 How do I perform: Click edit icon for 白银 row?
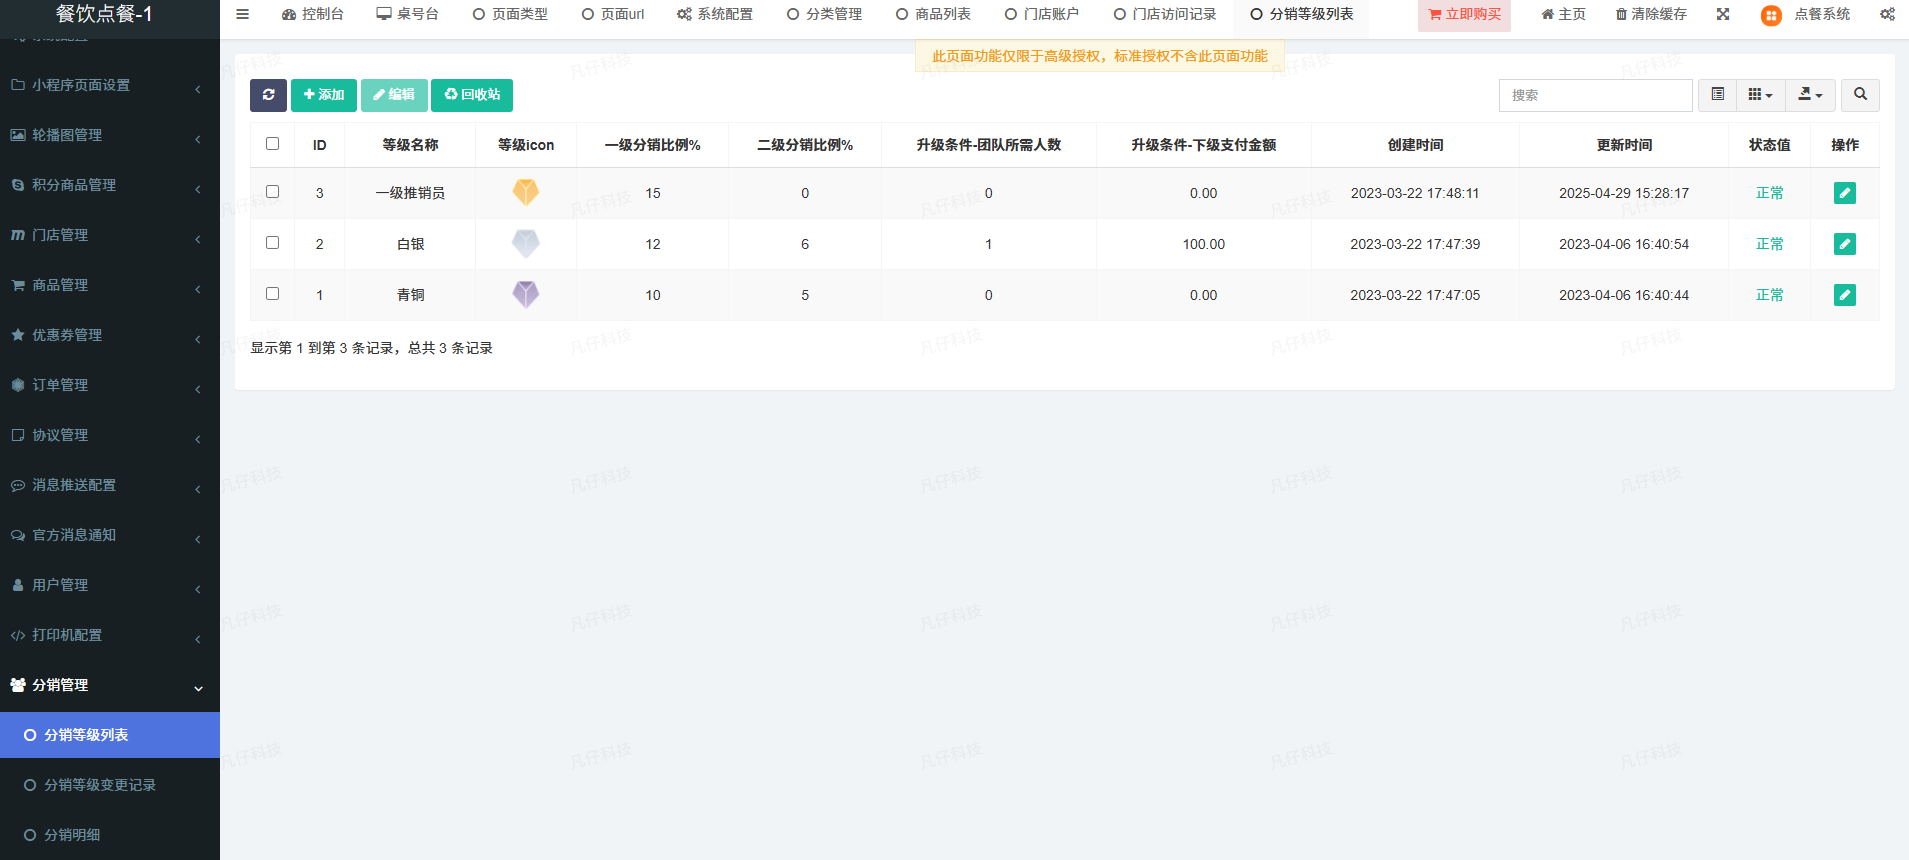(x=1844, y=244)
